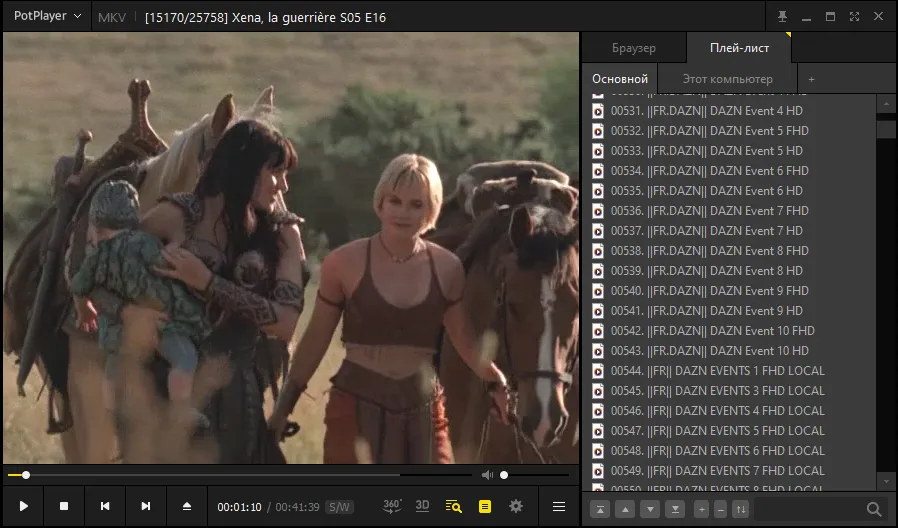Screen dimensions: 898x528
Task: Select '00540. ||FR.DAZN|| DAZN Event 9 FHD'
Action: pyautogui.click(x=730, y=291)
